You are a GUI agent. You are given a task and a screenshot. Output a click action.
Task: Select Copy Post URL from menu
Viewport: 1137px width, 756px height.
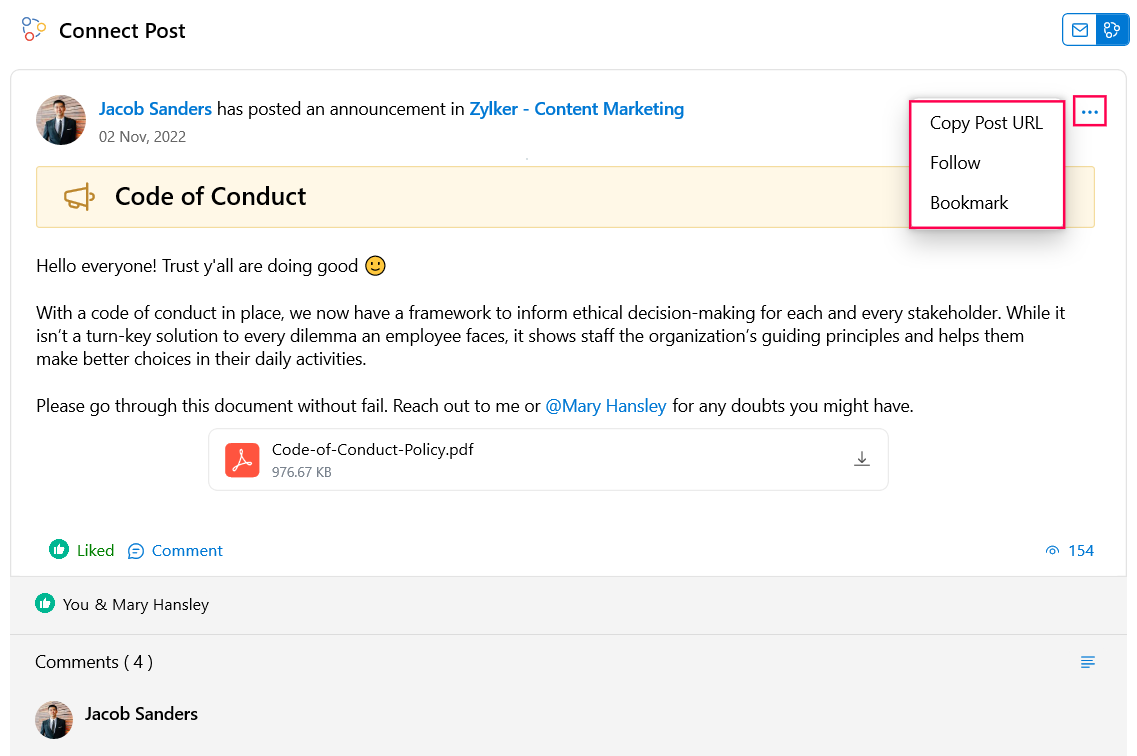tap(986, 123)
